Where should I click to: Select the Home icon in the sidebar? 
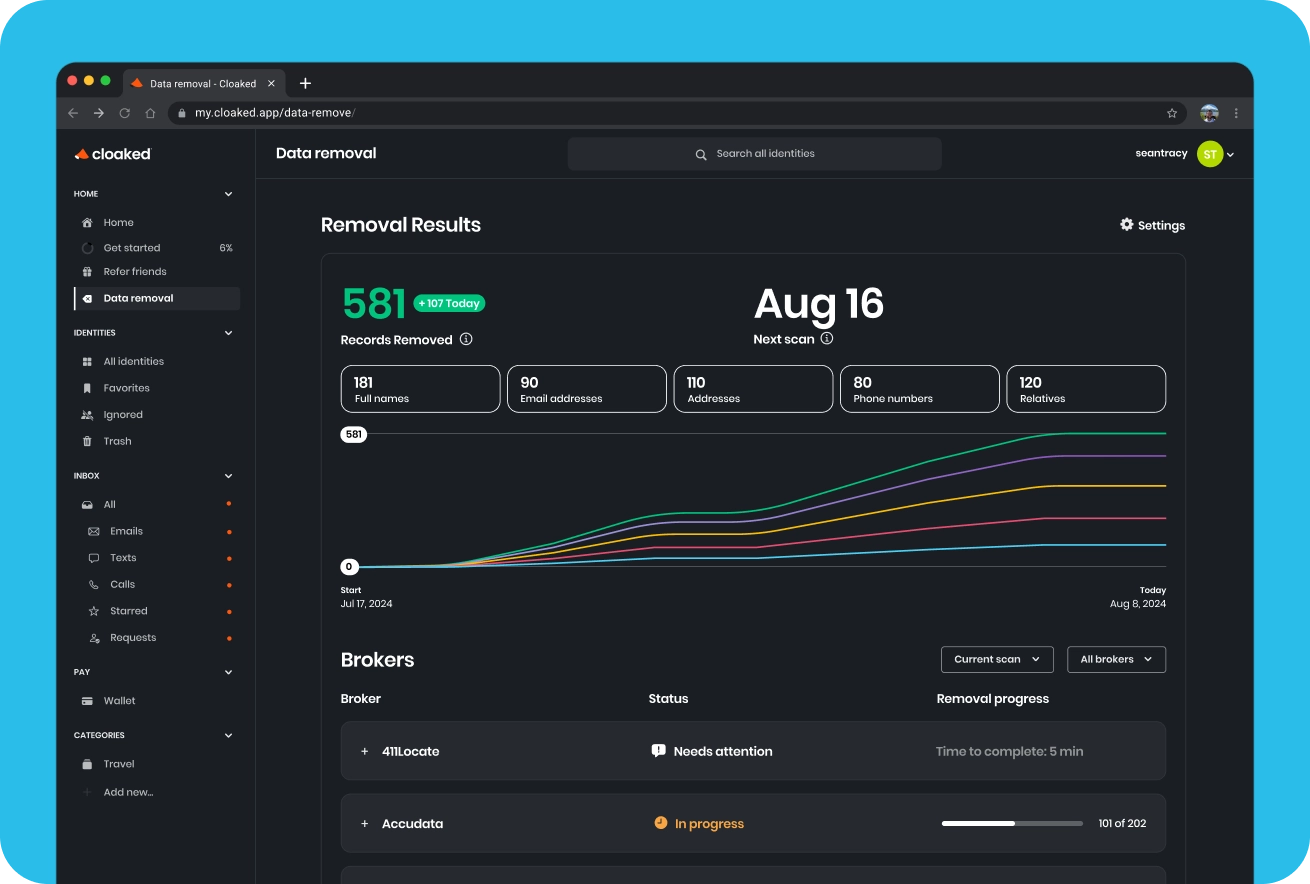tap(87, 222)
